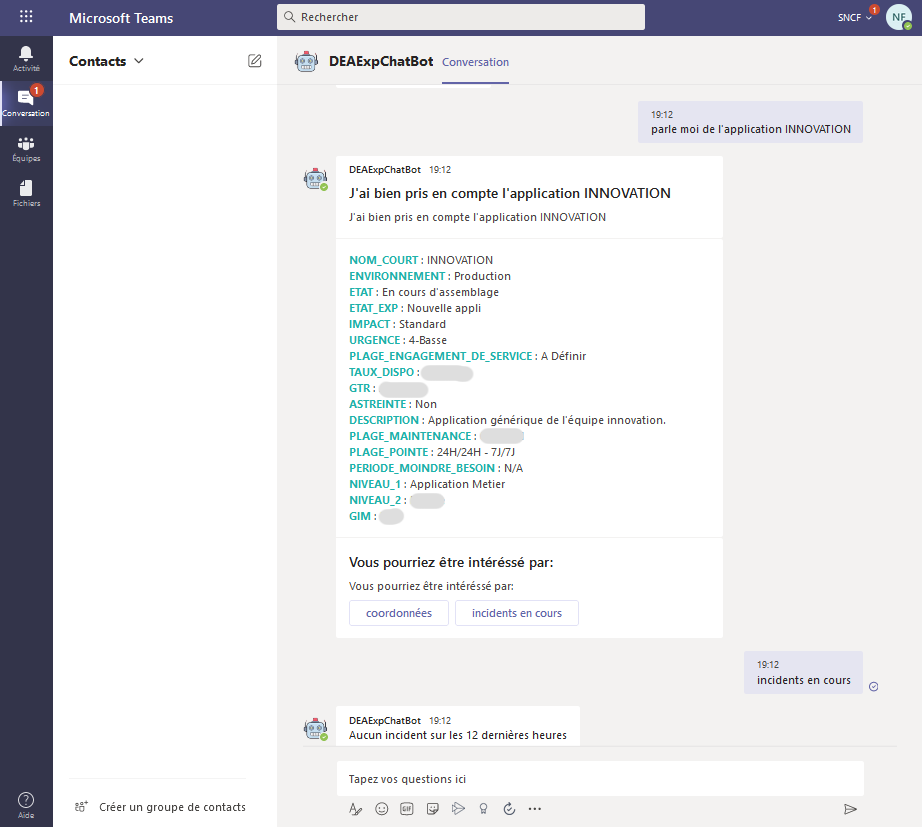This screenshot has width=922, height=827.
Task: Open Aide help menu
Action: 26,805
